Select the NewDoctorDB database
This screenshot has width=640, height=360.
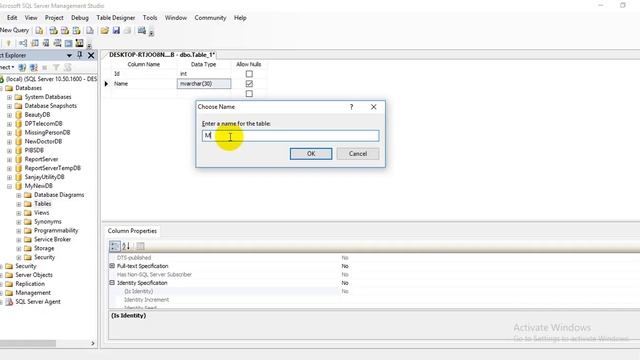43,142
